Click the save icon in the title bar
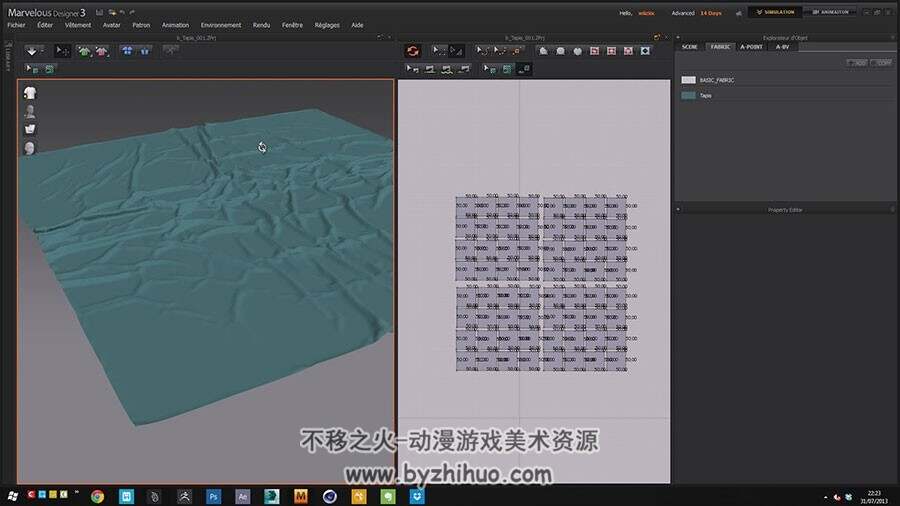 99,12
